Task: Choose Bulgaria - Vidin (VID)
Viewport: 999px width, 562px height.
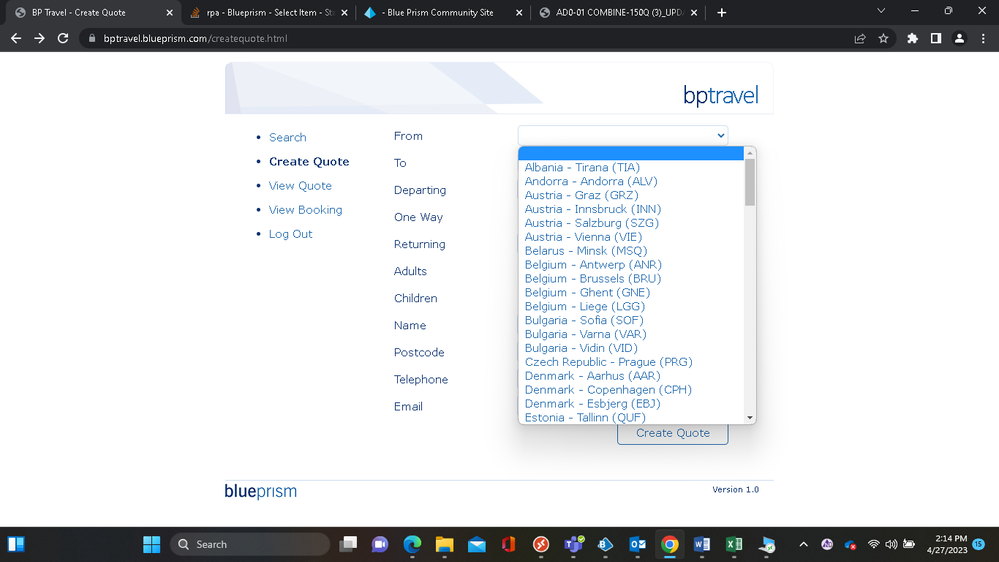Action: (x=631, y=348)
